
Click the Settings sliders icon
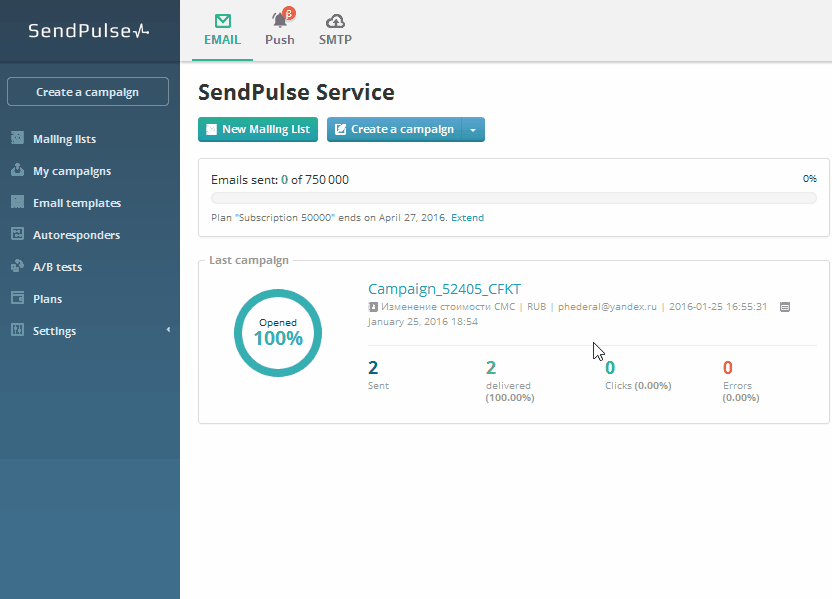pos(18,329)
